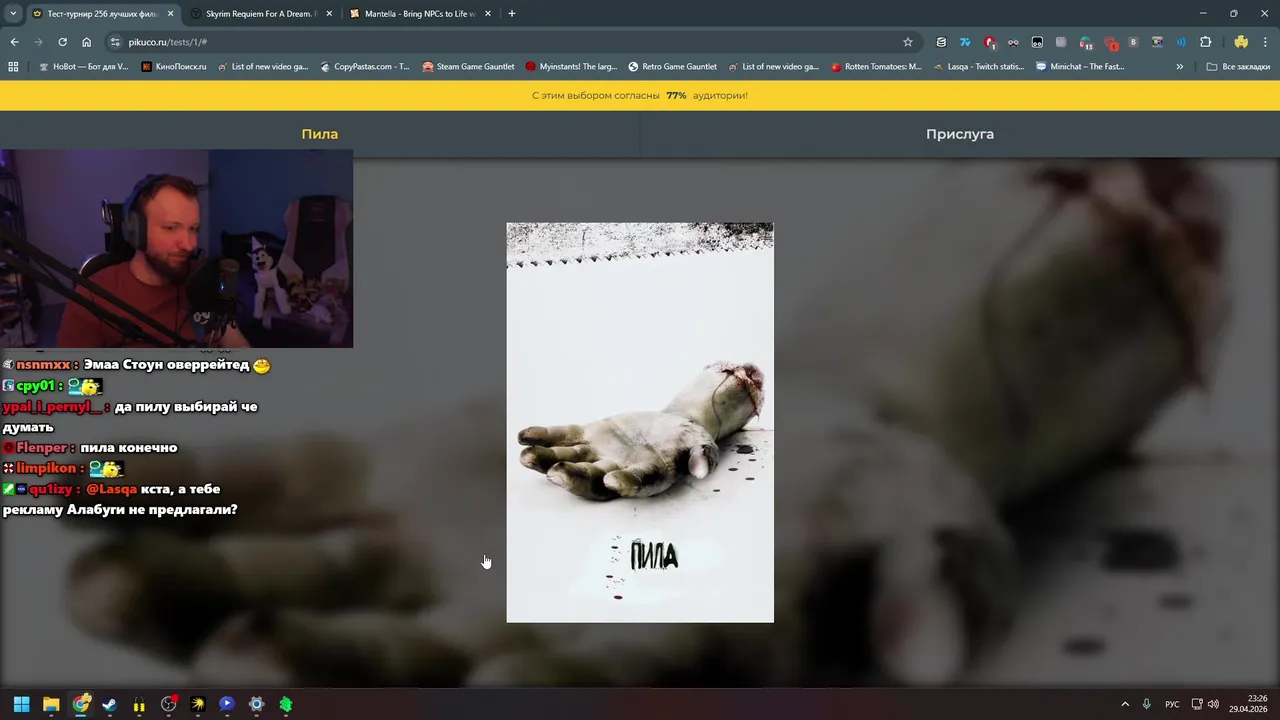
Task: Open the green taskbar app icon
Action: [285, 704]
